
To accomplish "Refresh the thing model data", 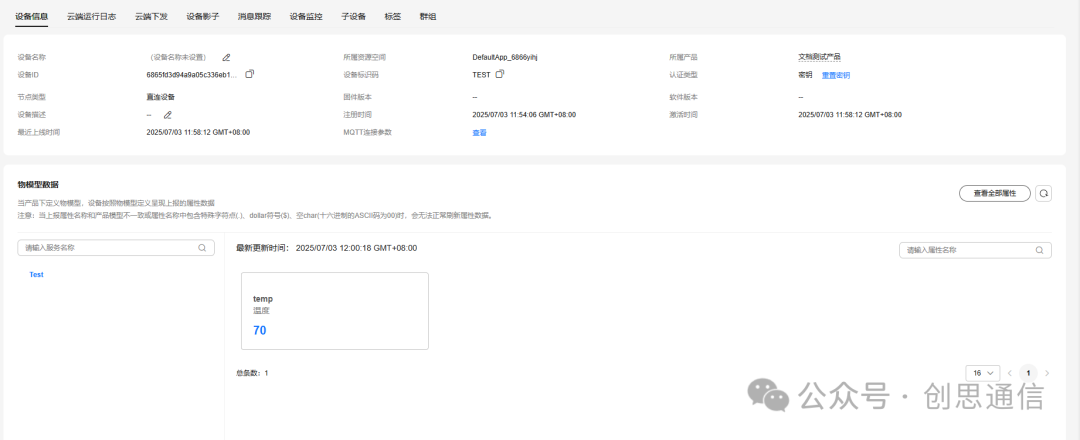I will point(1043,193).
